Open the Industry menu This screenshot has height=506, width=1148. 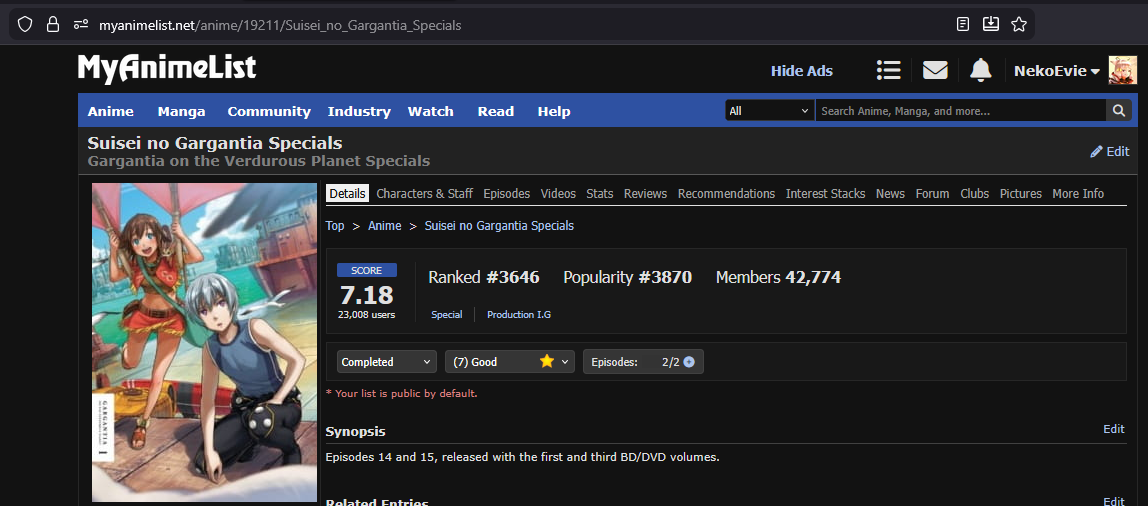(359, 111)
